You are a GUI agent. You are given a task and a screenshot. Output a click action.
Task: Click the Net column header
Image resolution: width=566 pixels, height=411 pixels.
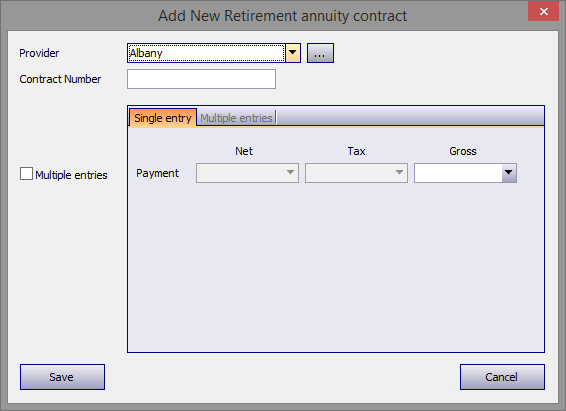coord(244,151)
